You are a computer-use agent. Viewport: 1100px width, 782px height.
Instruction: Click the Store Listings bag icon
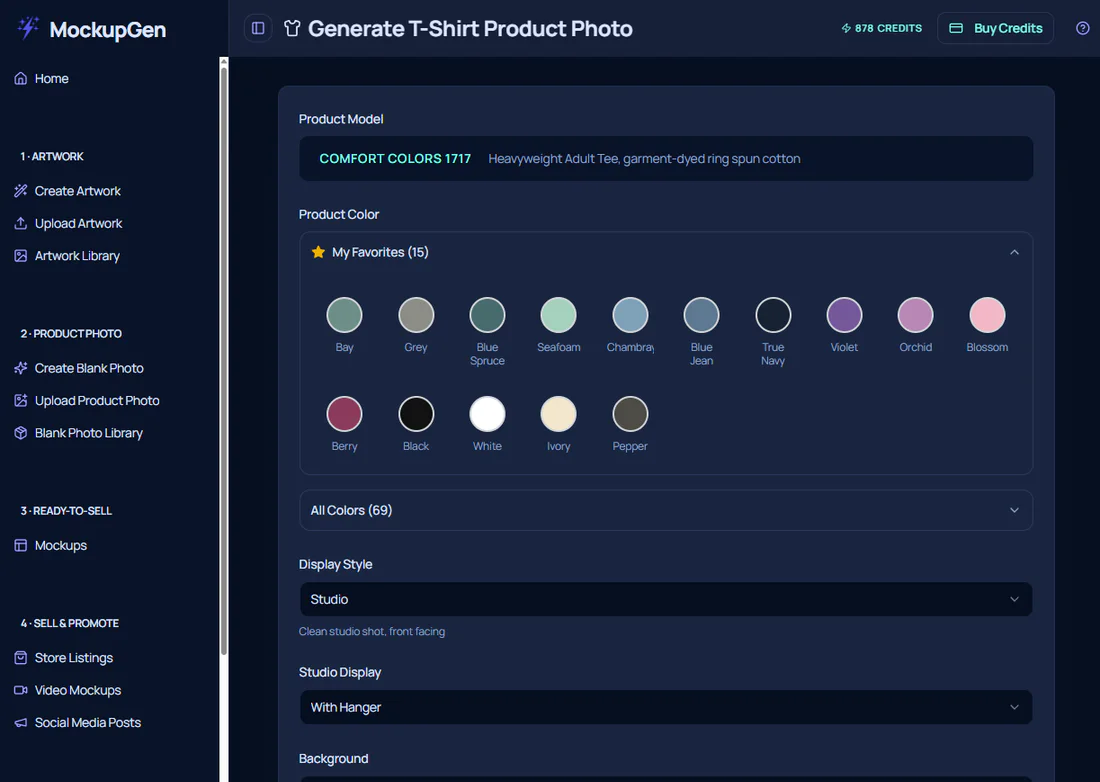[x=21, y=658]
